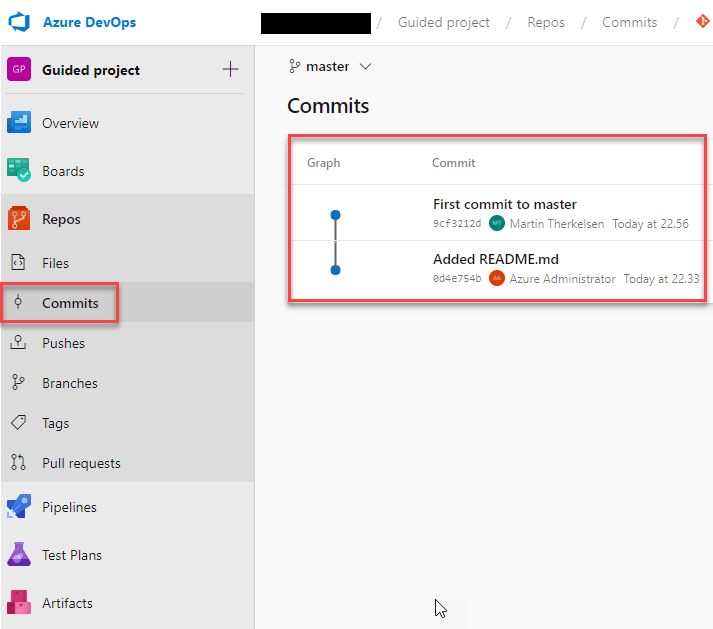Click the Branches icon in sidebar

18,382
